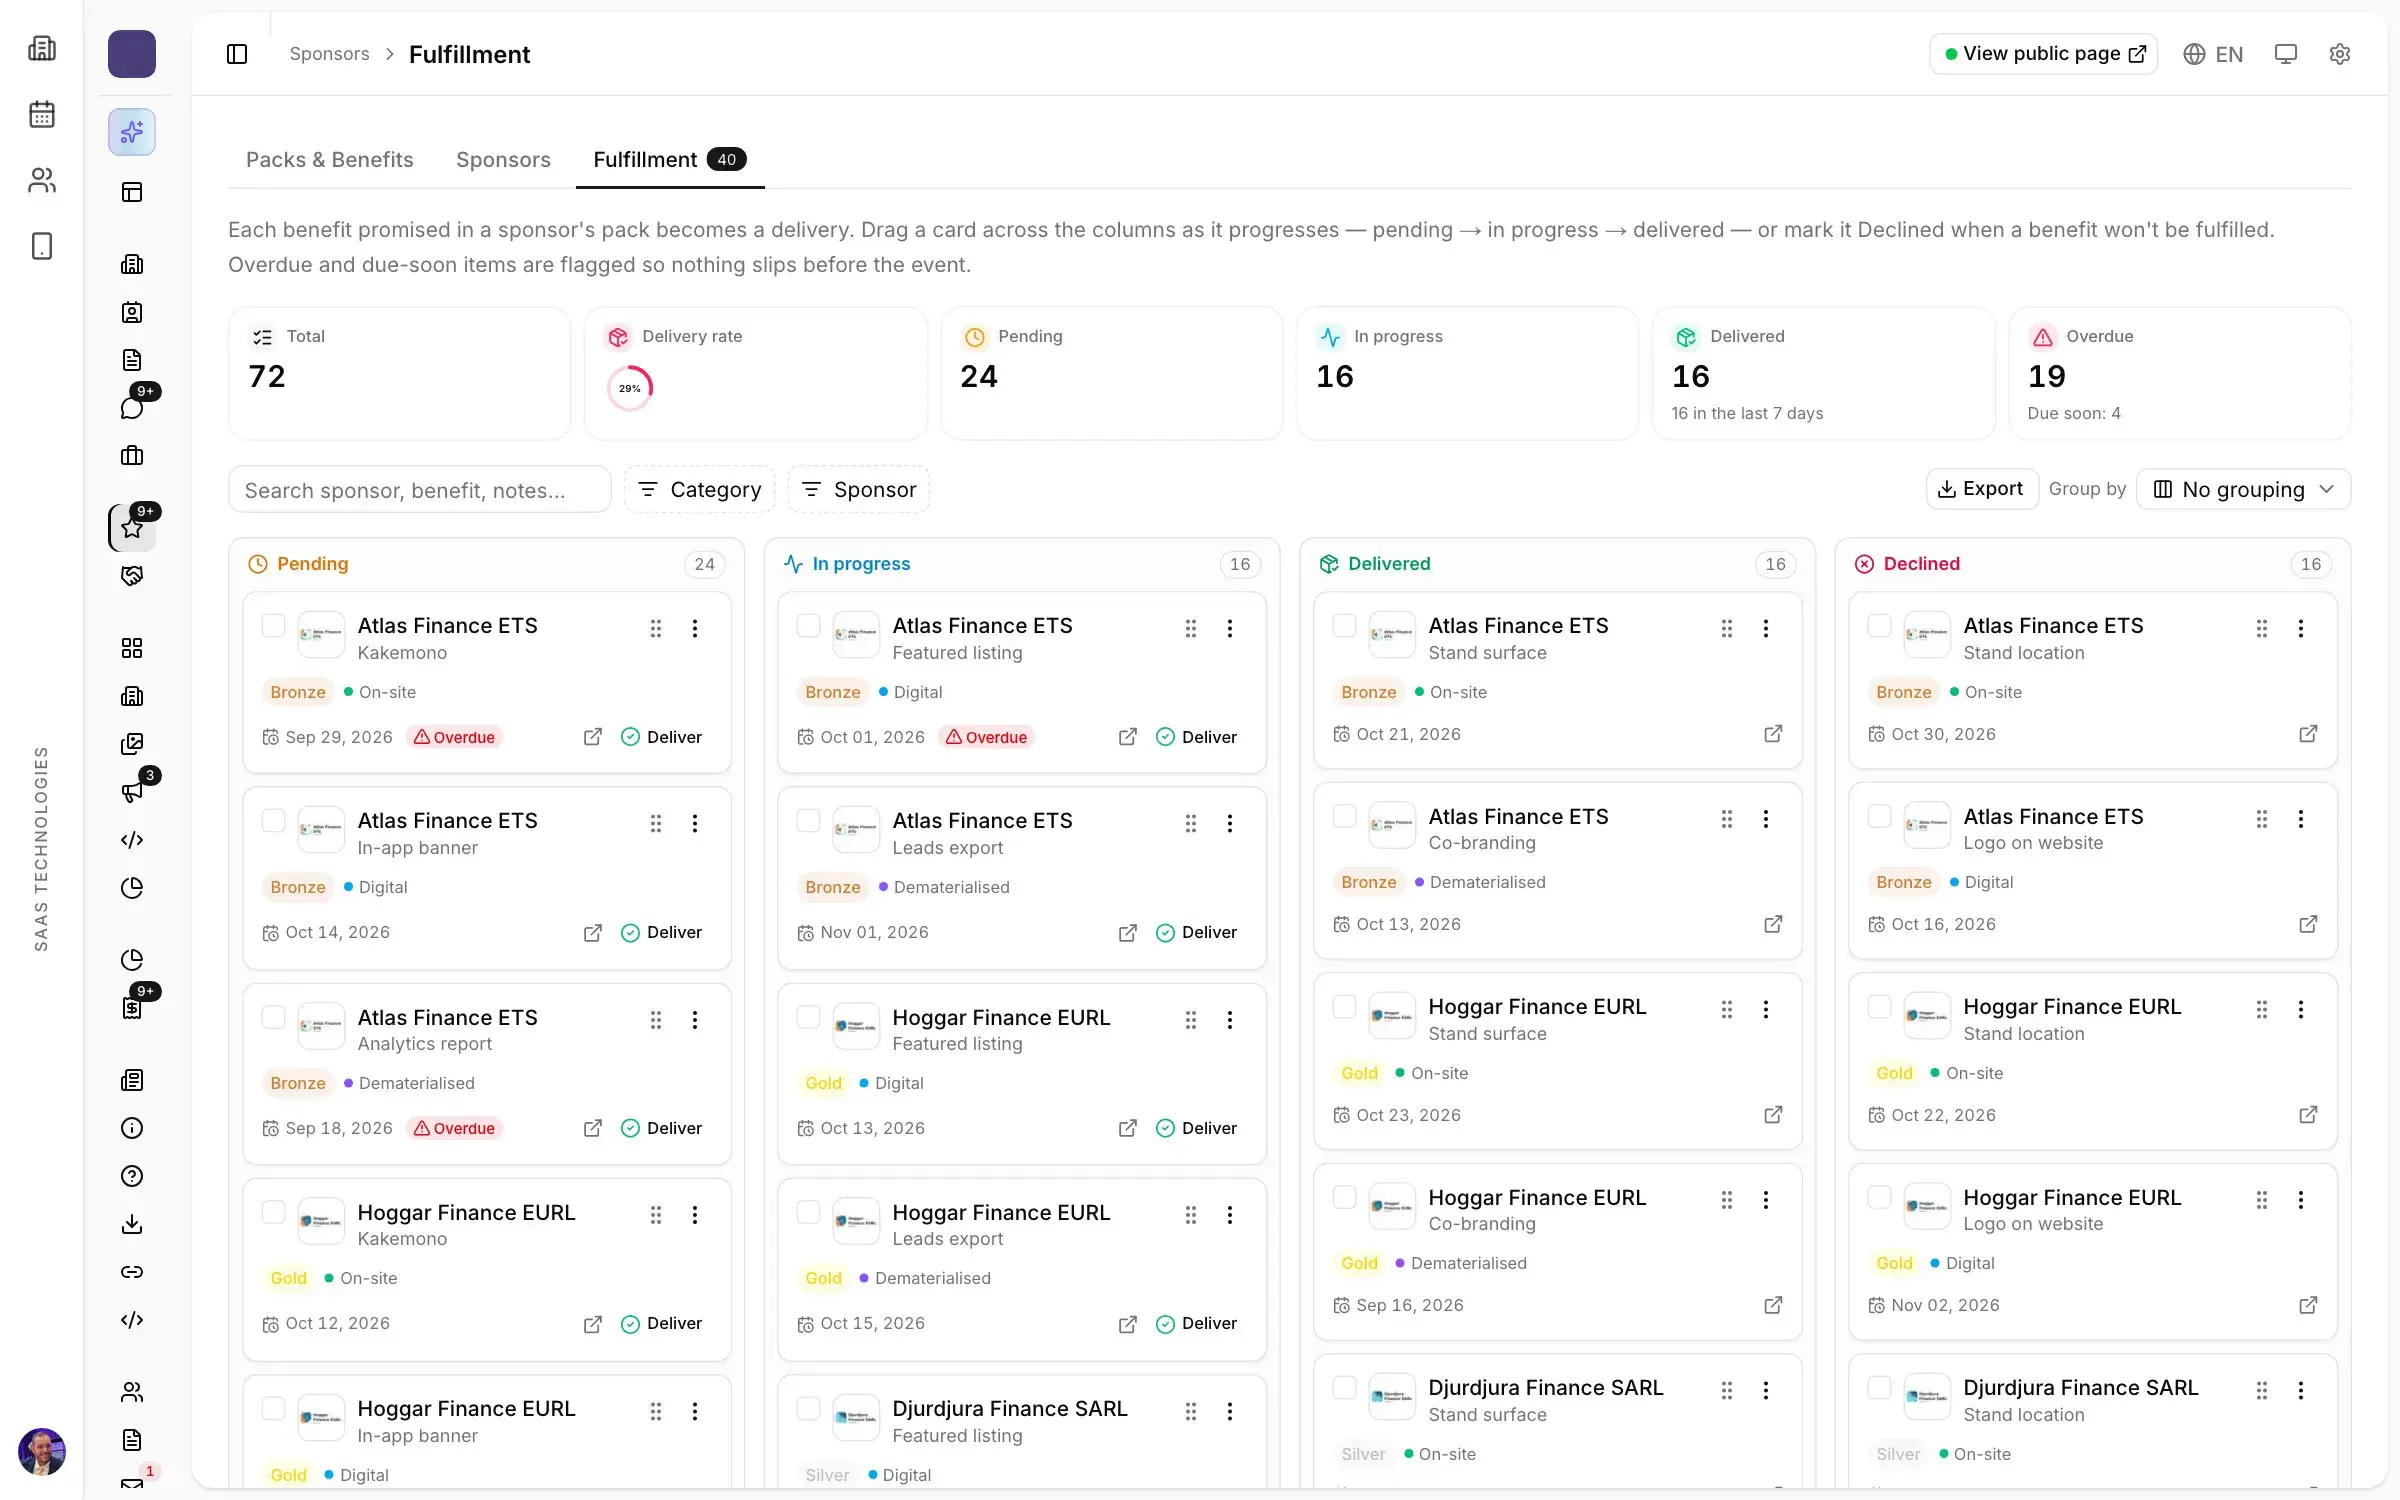The width and height of the screenshot is (2400, 1500).
Task: Check the Atlas In-app banner card checkbox
Action: 273,821
